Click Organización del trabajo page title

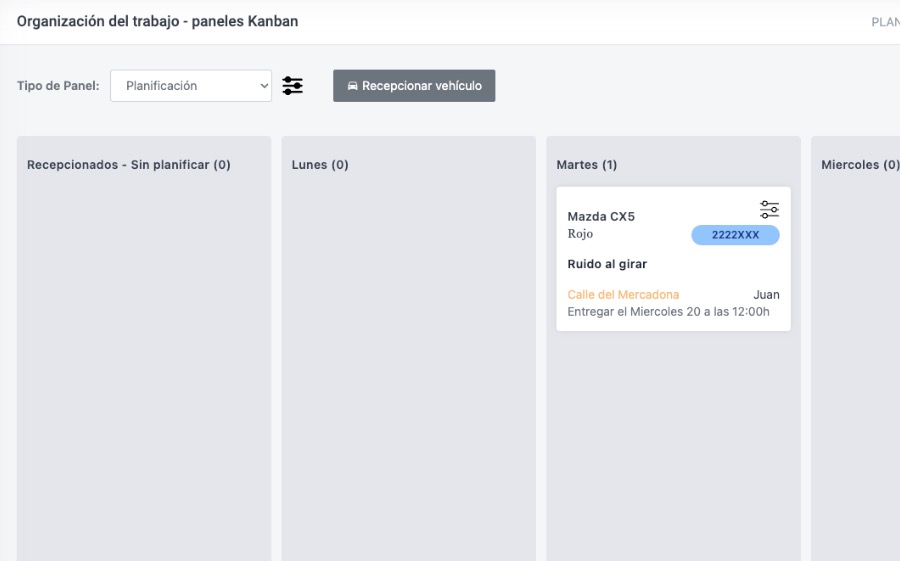(157, 21)
